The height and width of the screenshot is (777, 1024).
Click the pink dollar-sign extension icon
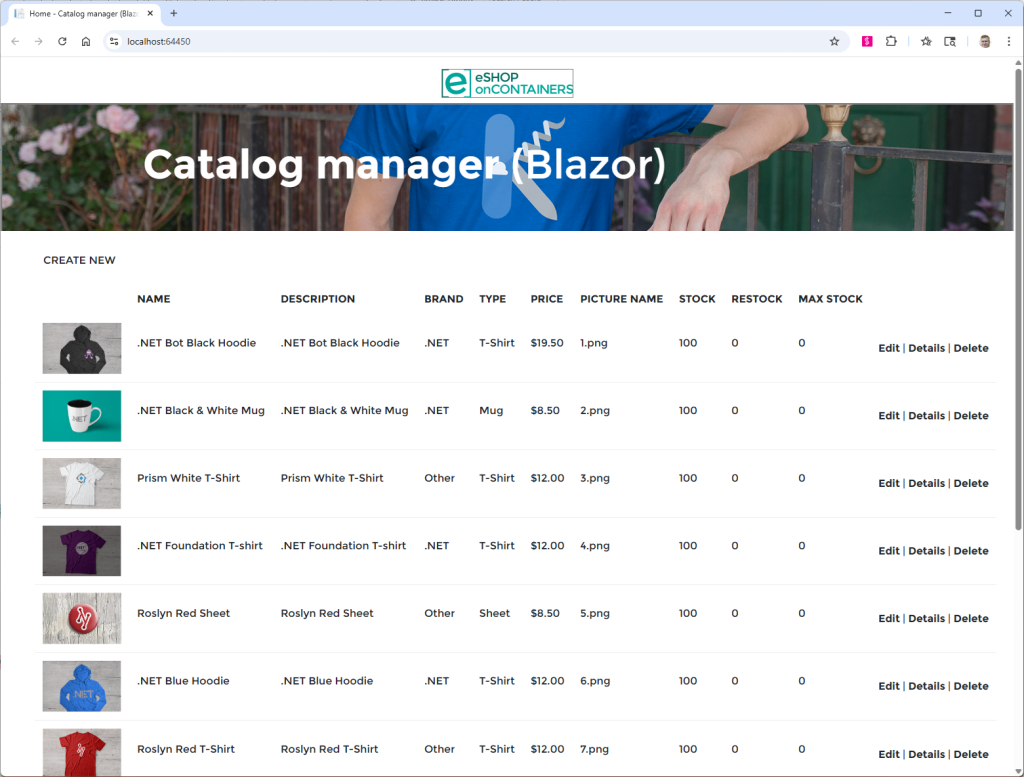pyautogui.click(x=868, y=42)
